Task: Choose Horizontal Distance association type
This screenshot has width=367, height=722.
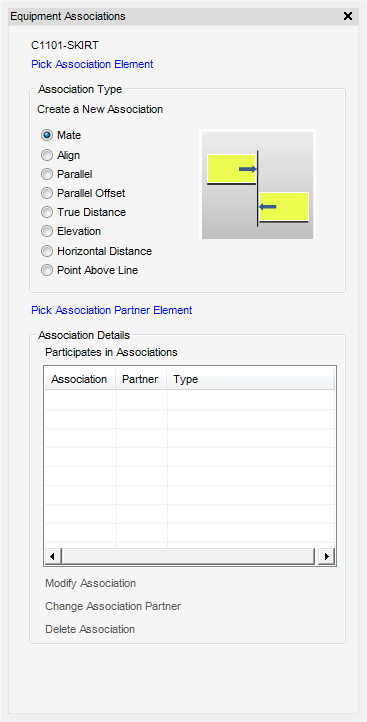Action: tap(47, 251)
